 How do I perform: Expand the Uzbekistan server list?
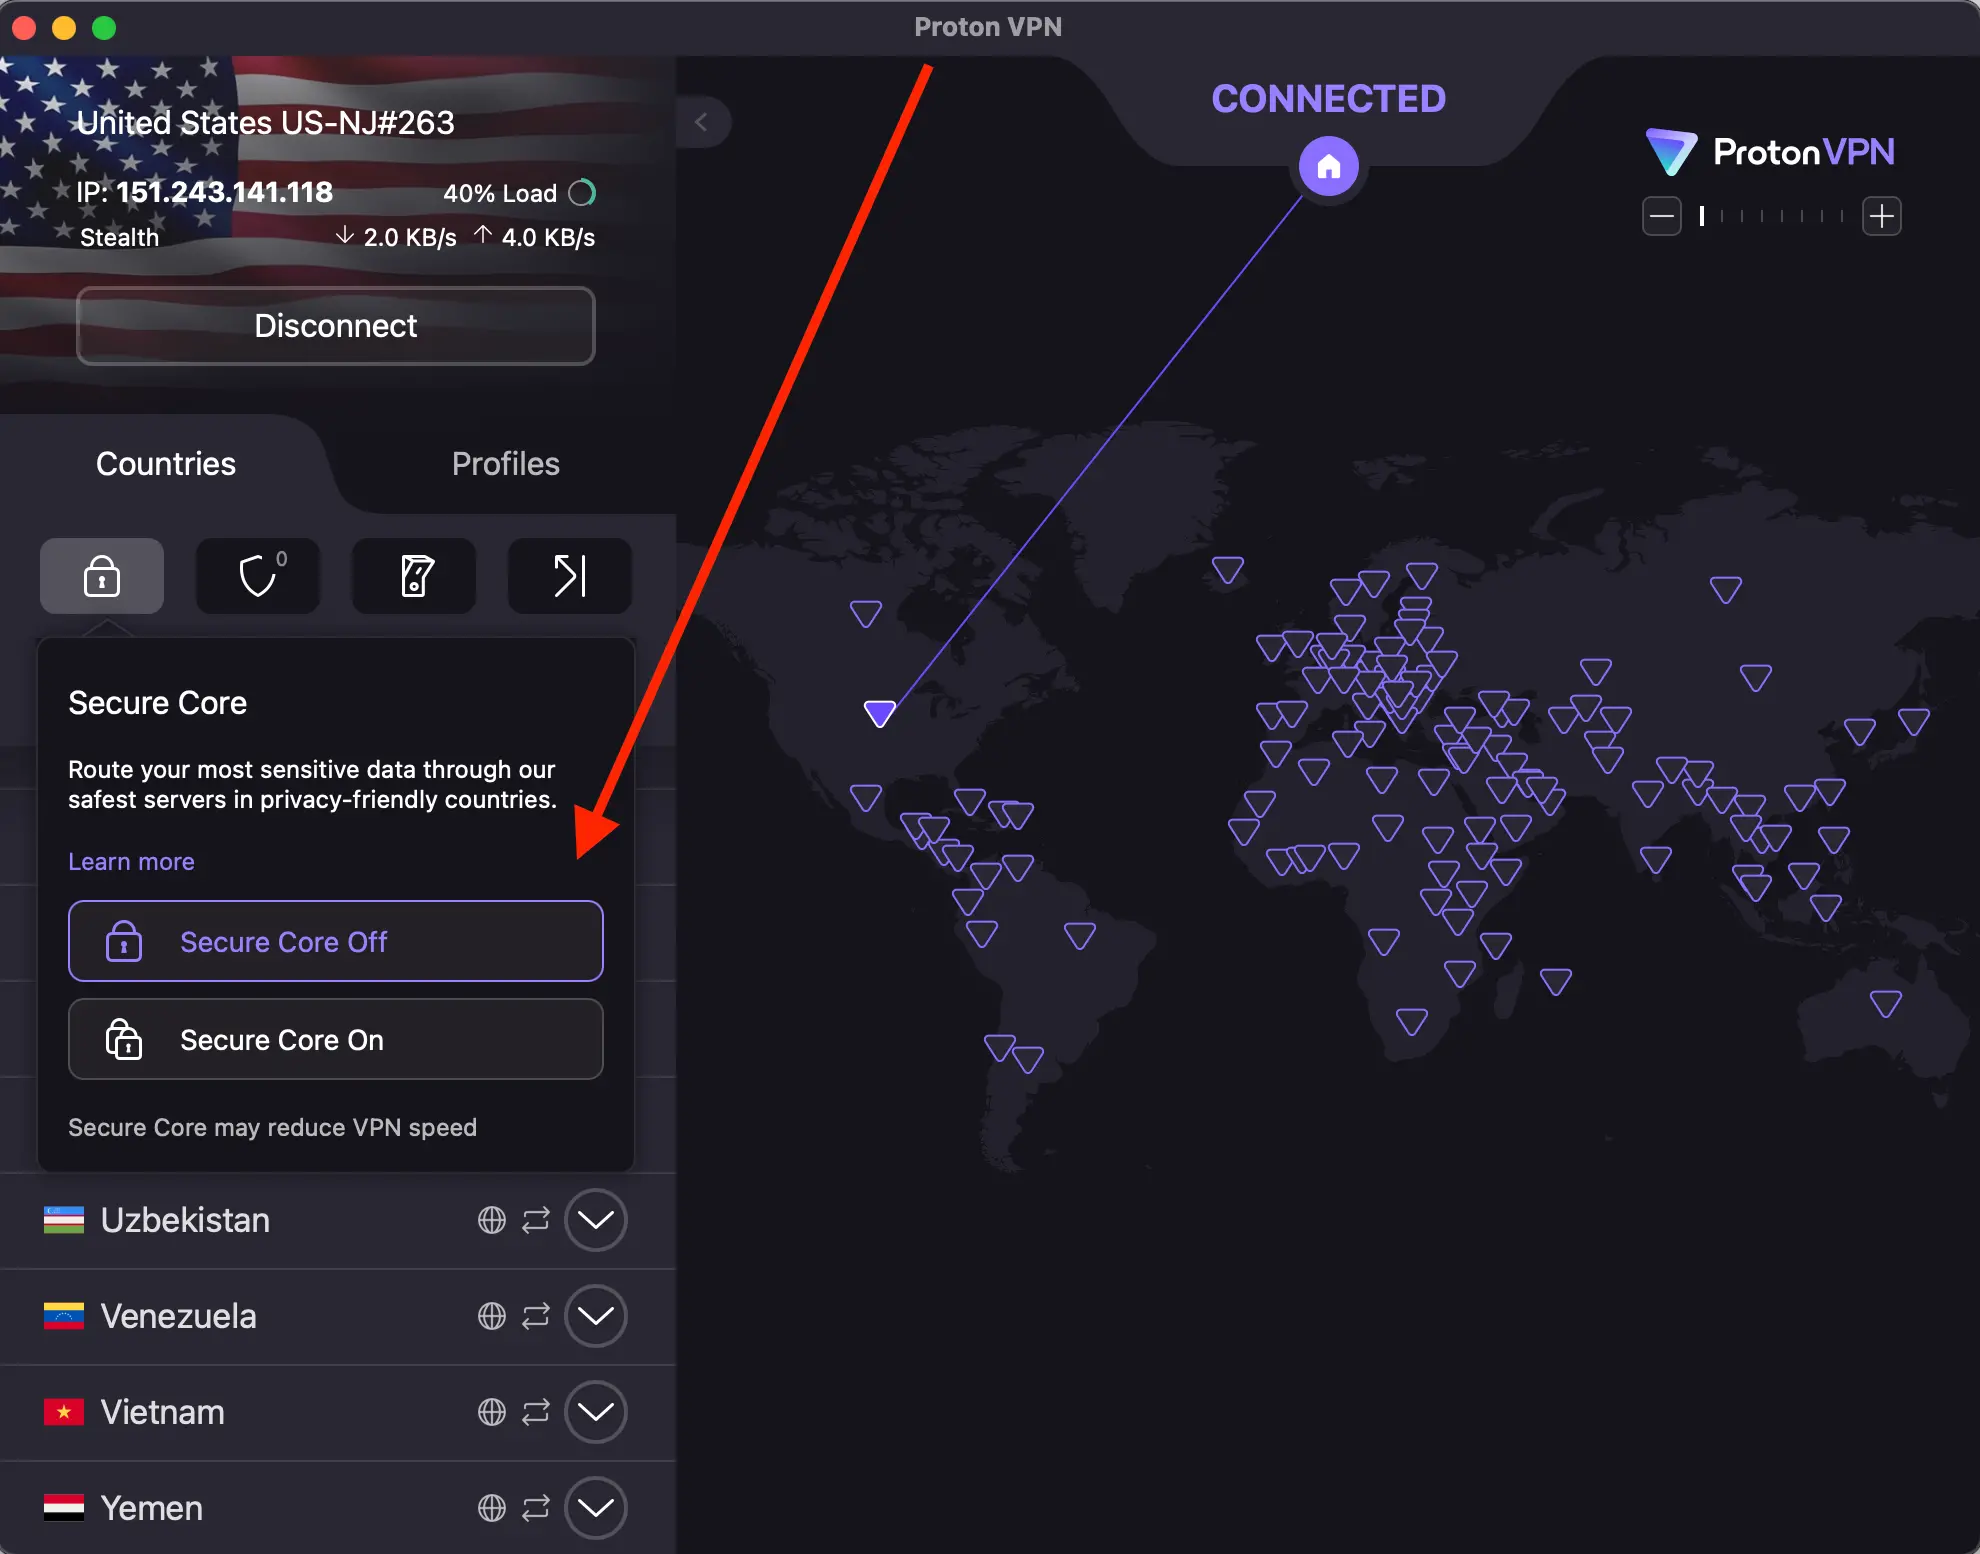click(x=596, y=1221)
